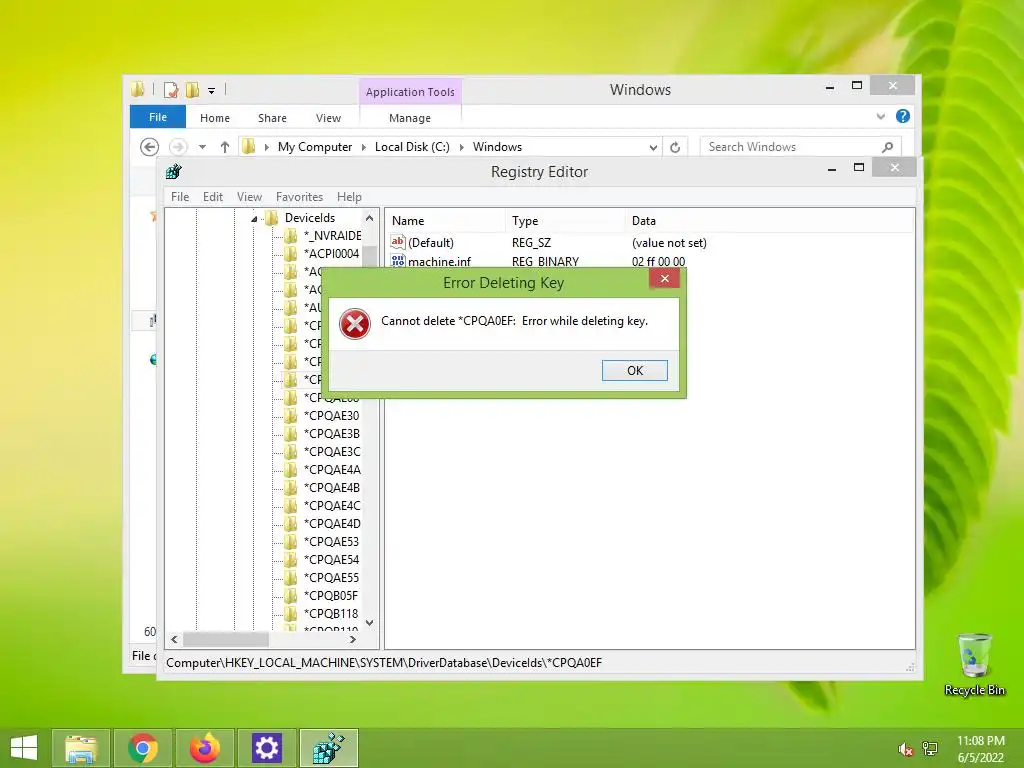Expand the Explorer ribbon chevron
Image resolution: width=1024 pixels, height=768 pixels.
pyautogui.click(x=880, y=116)
